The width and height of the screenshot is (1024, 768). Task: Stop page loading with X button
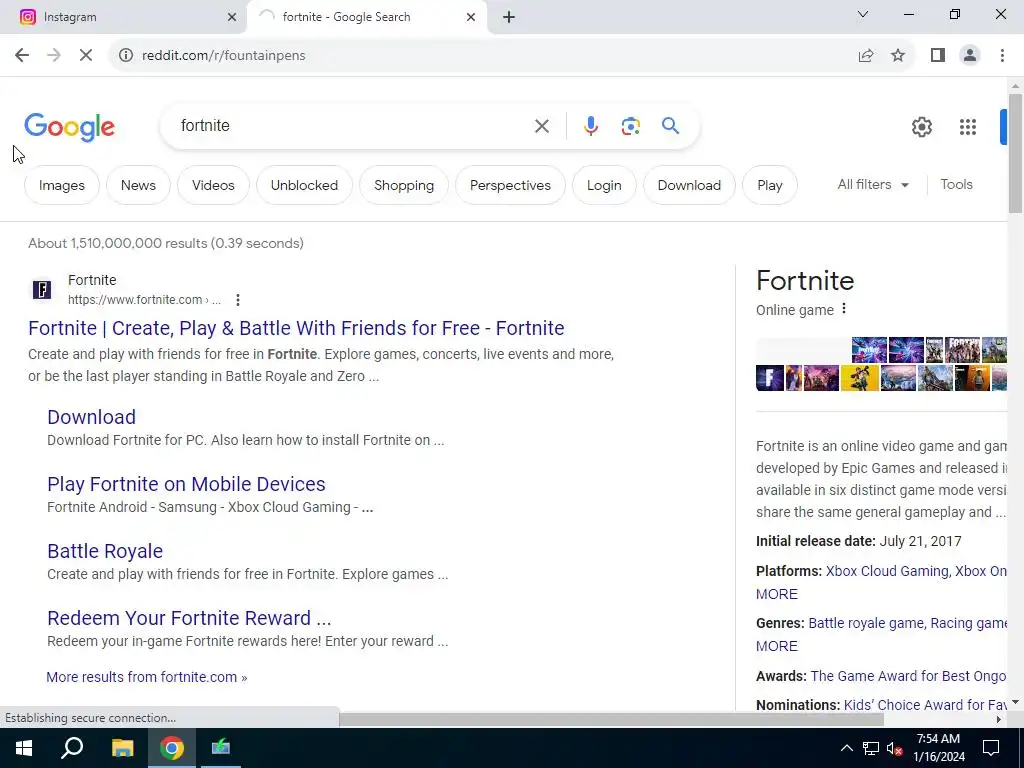click(x=86, y=56)
